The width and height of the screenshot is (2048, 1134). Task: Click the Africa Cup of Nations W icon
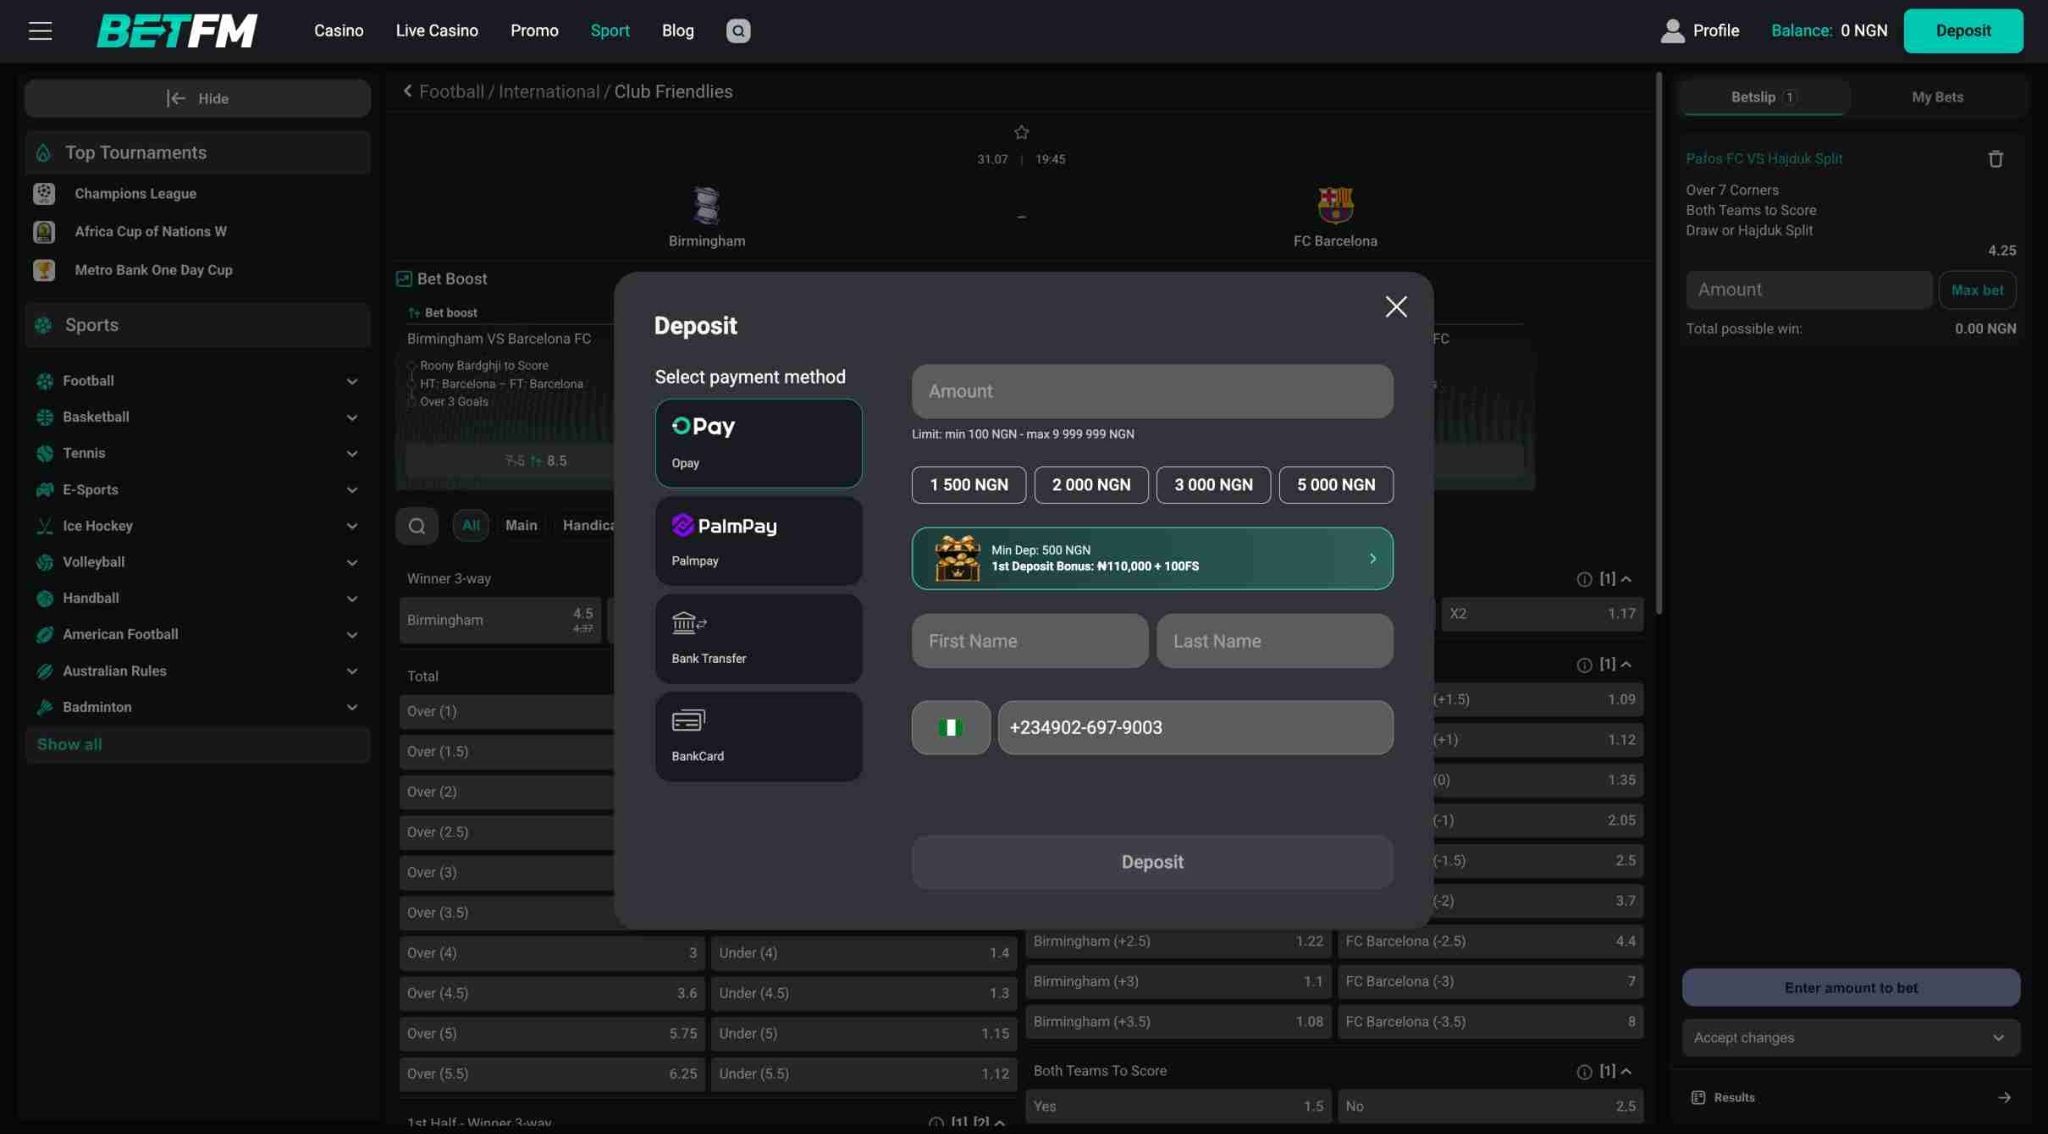[x=44, y=232]
